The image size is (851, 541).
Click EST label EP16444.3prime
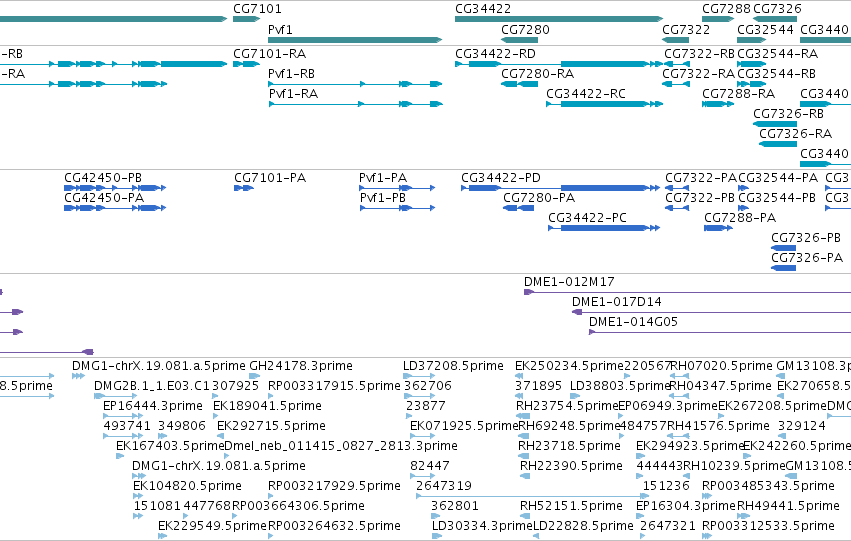pos(153,406)
